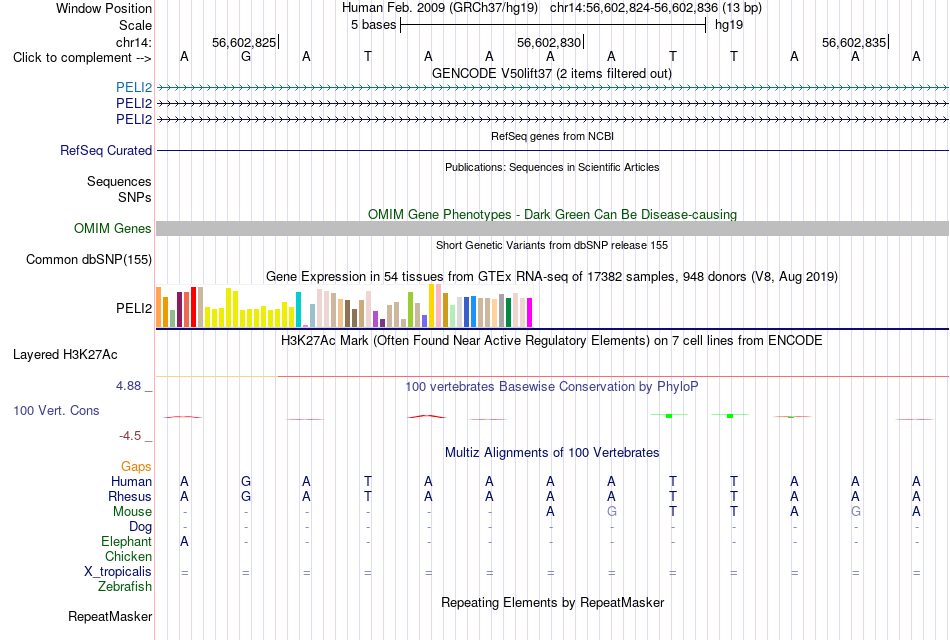Click the Dog species label
Image resolution: width=950 pixels, height=640 pixels.
click(141, 527)
